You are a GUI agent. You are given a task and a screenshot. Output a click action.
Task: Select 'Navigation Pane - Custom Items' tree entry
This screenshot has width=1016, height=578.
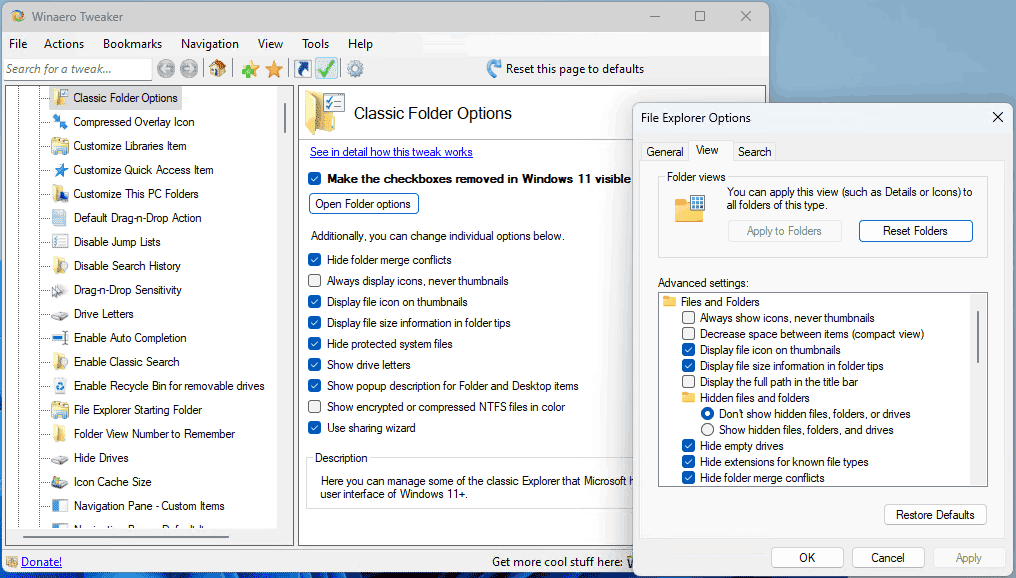(x=149, y=505)
